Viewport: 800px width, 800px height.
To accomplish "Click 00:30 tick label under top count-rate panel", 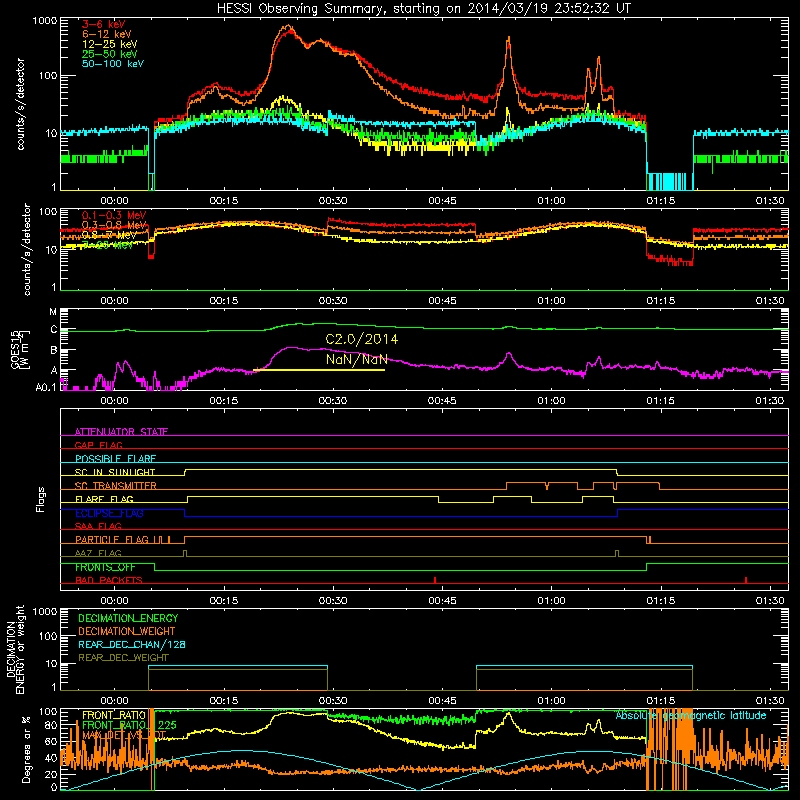I will 333,201.
